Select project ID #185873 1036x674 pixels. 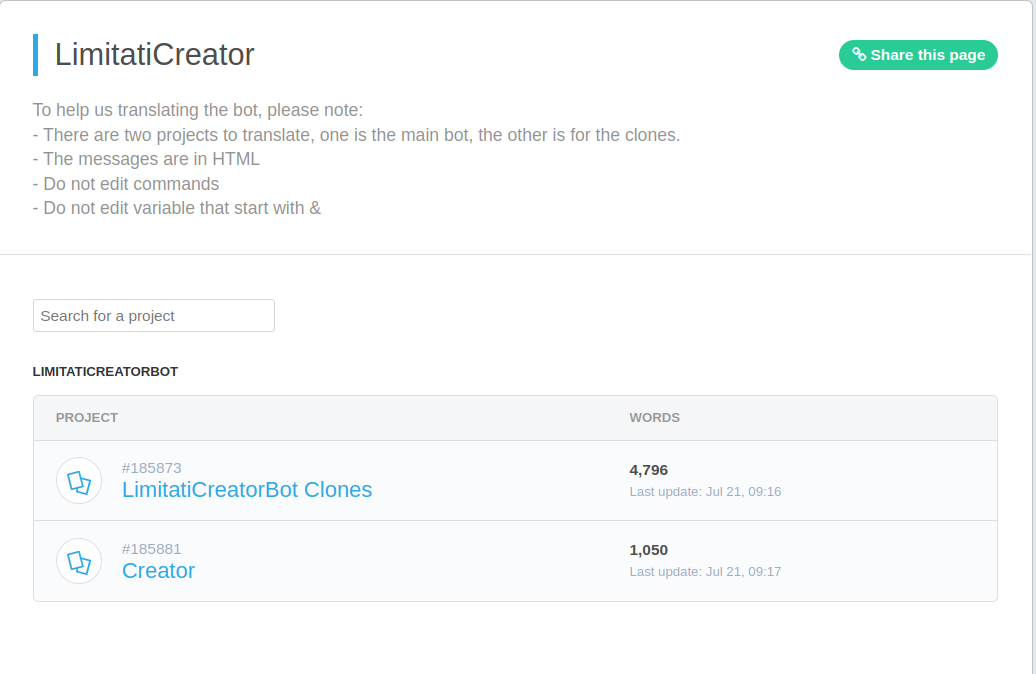click(x=152, y=468)
